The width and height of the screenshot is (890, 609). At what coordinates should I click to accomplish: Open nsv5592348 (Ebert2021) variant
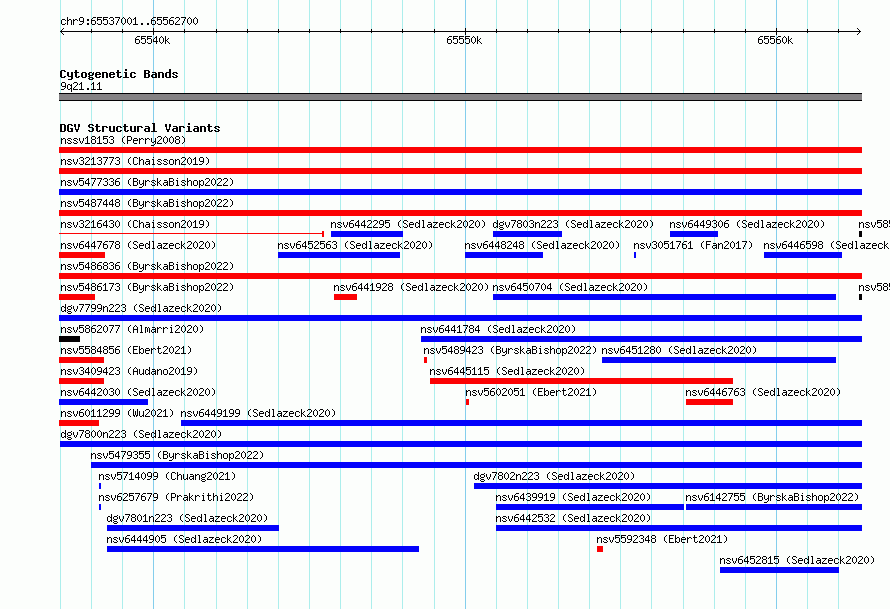[662, 539]
